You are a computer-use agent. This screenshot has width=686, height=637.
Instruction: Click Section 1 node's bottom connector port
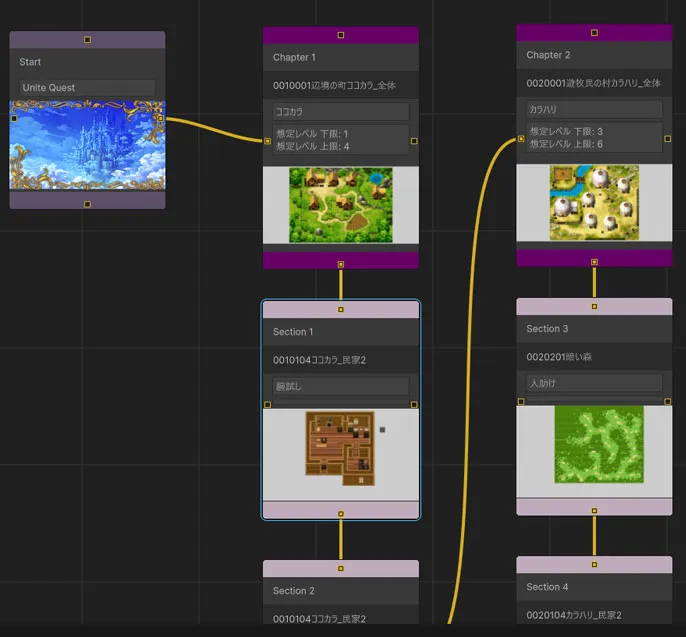(341, 514)
